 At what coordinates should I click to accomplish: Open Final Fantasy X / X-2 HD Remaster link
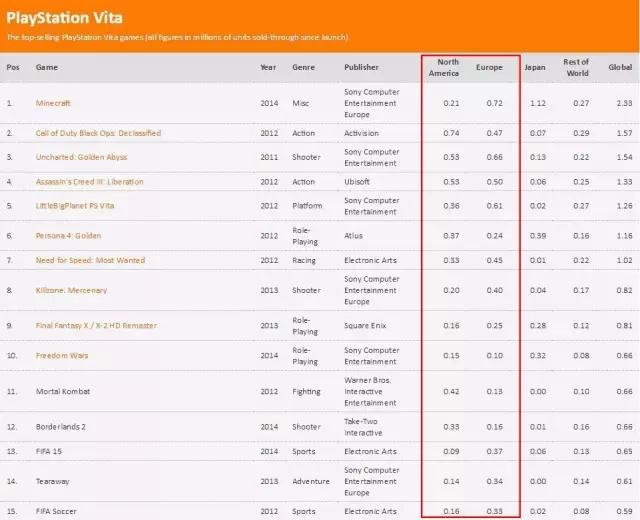click(x=96, y=326)
